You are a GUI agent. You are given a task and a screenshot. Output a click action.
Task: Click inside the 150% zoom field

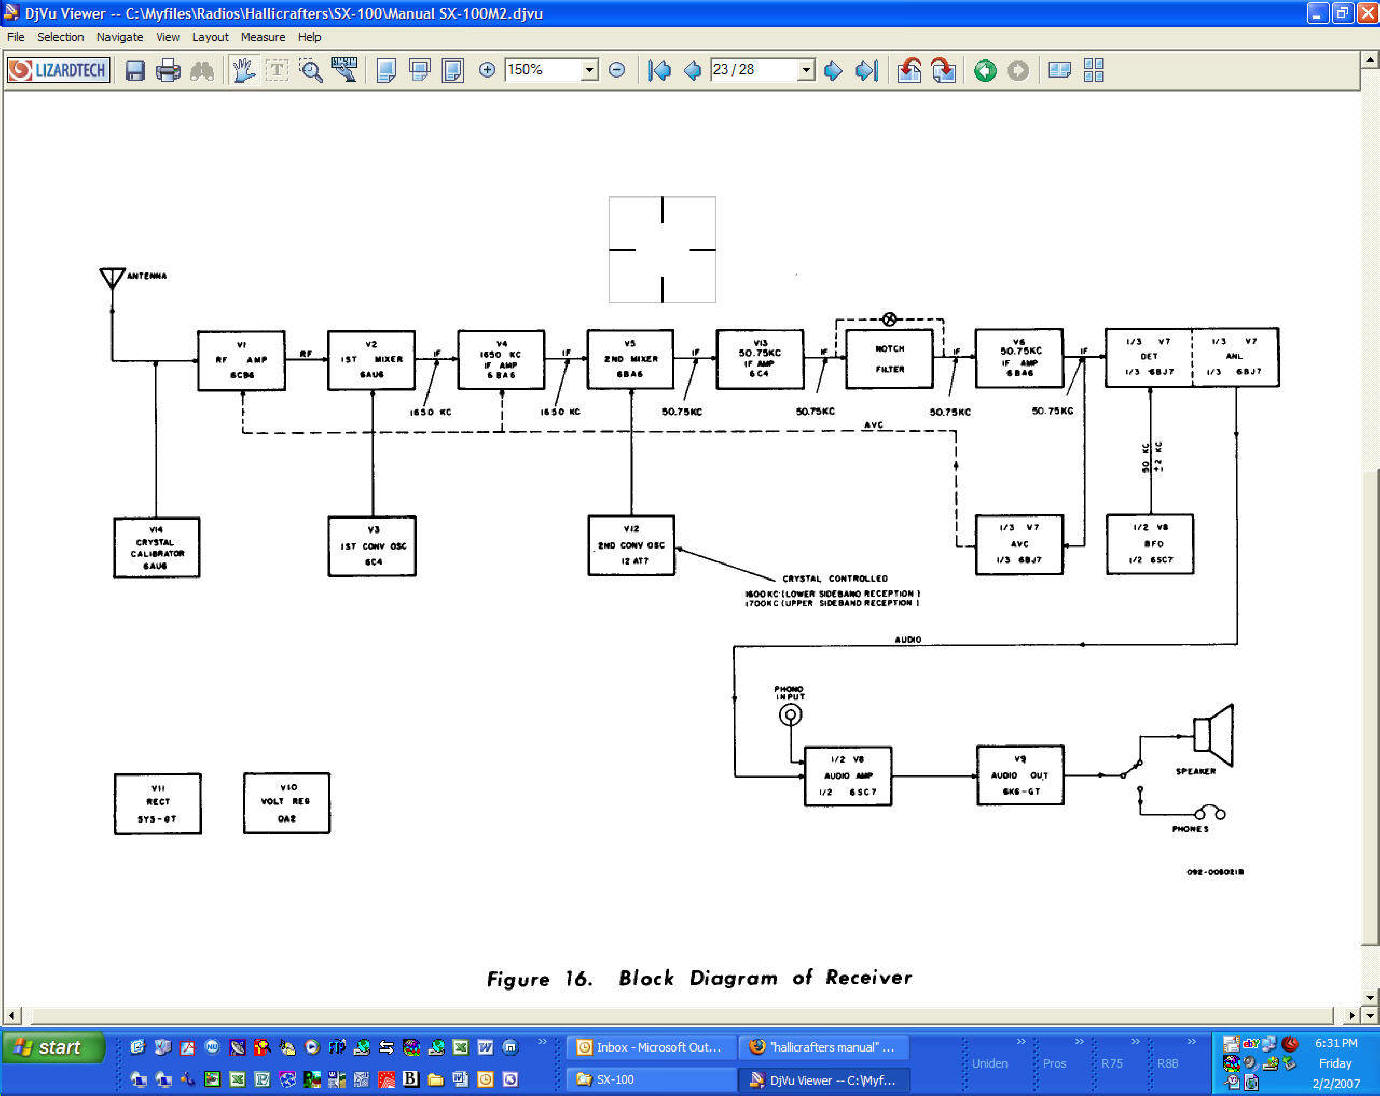pos(543,70)
